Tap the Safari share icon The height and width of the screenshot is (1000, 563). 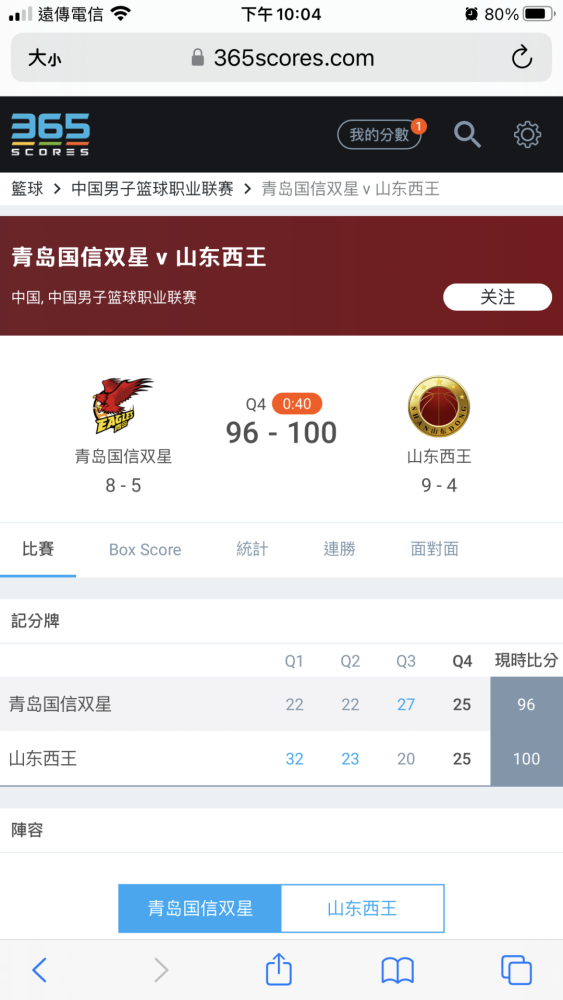point(279,969)
